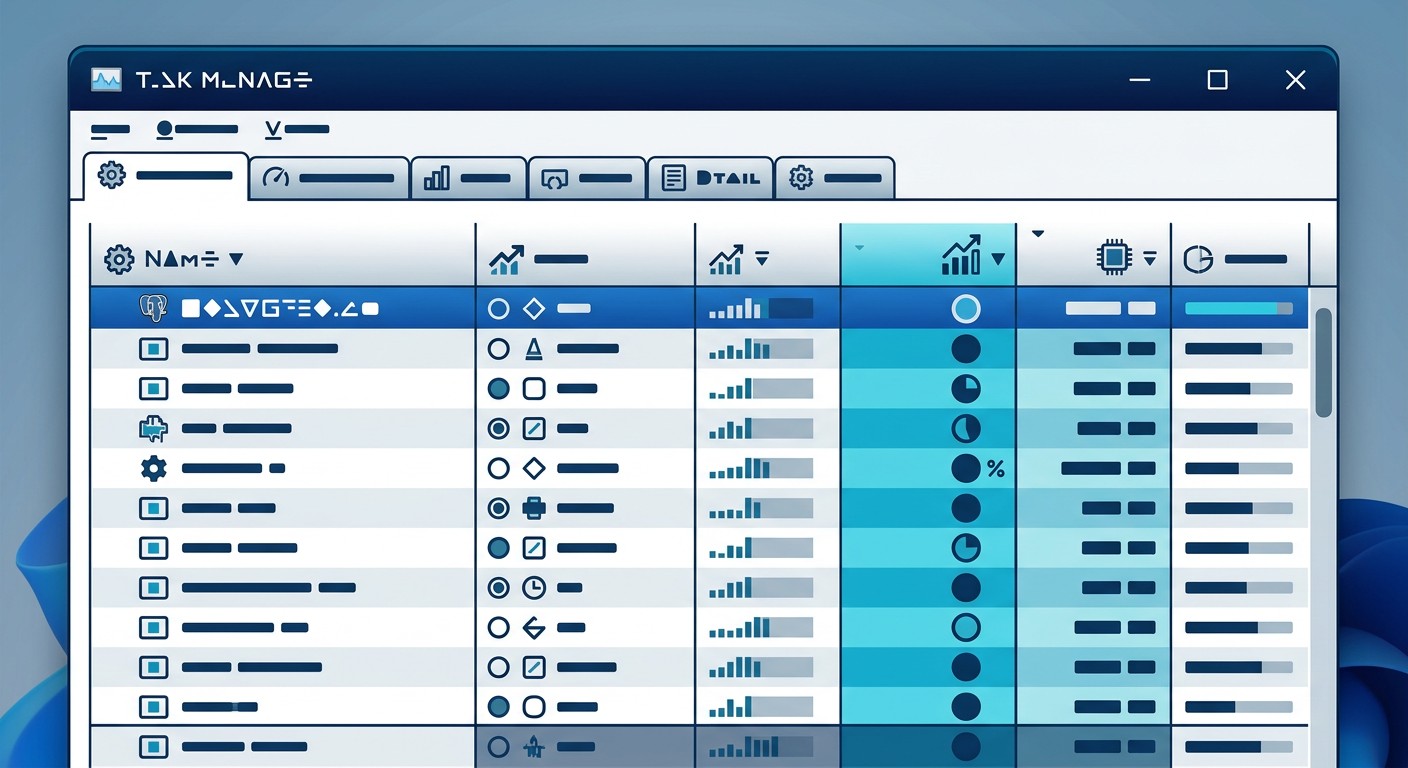Click the ring indicator in the left-arrow row
Screen dimensions: 1408x768
click(966, 628)
